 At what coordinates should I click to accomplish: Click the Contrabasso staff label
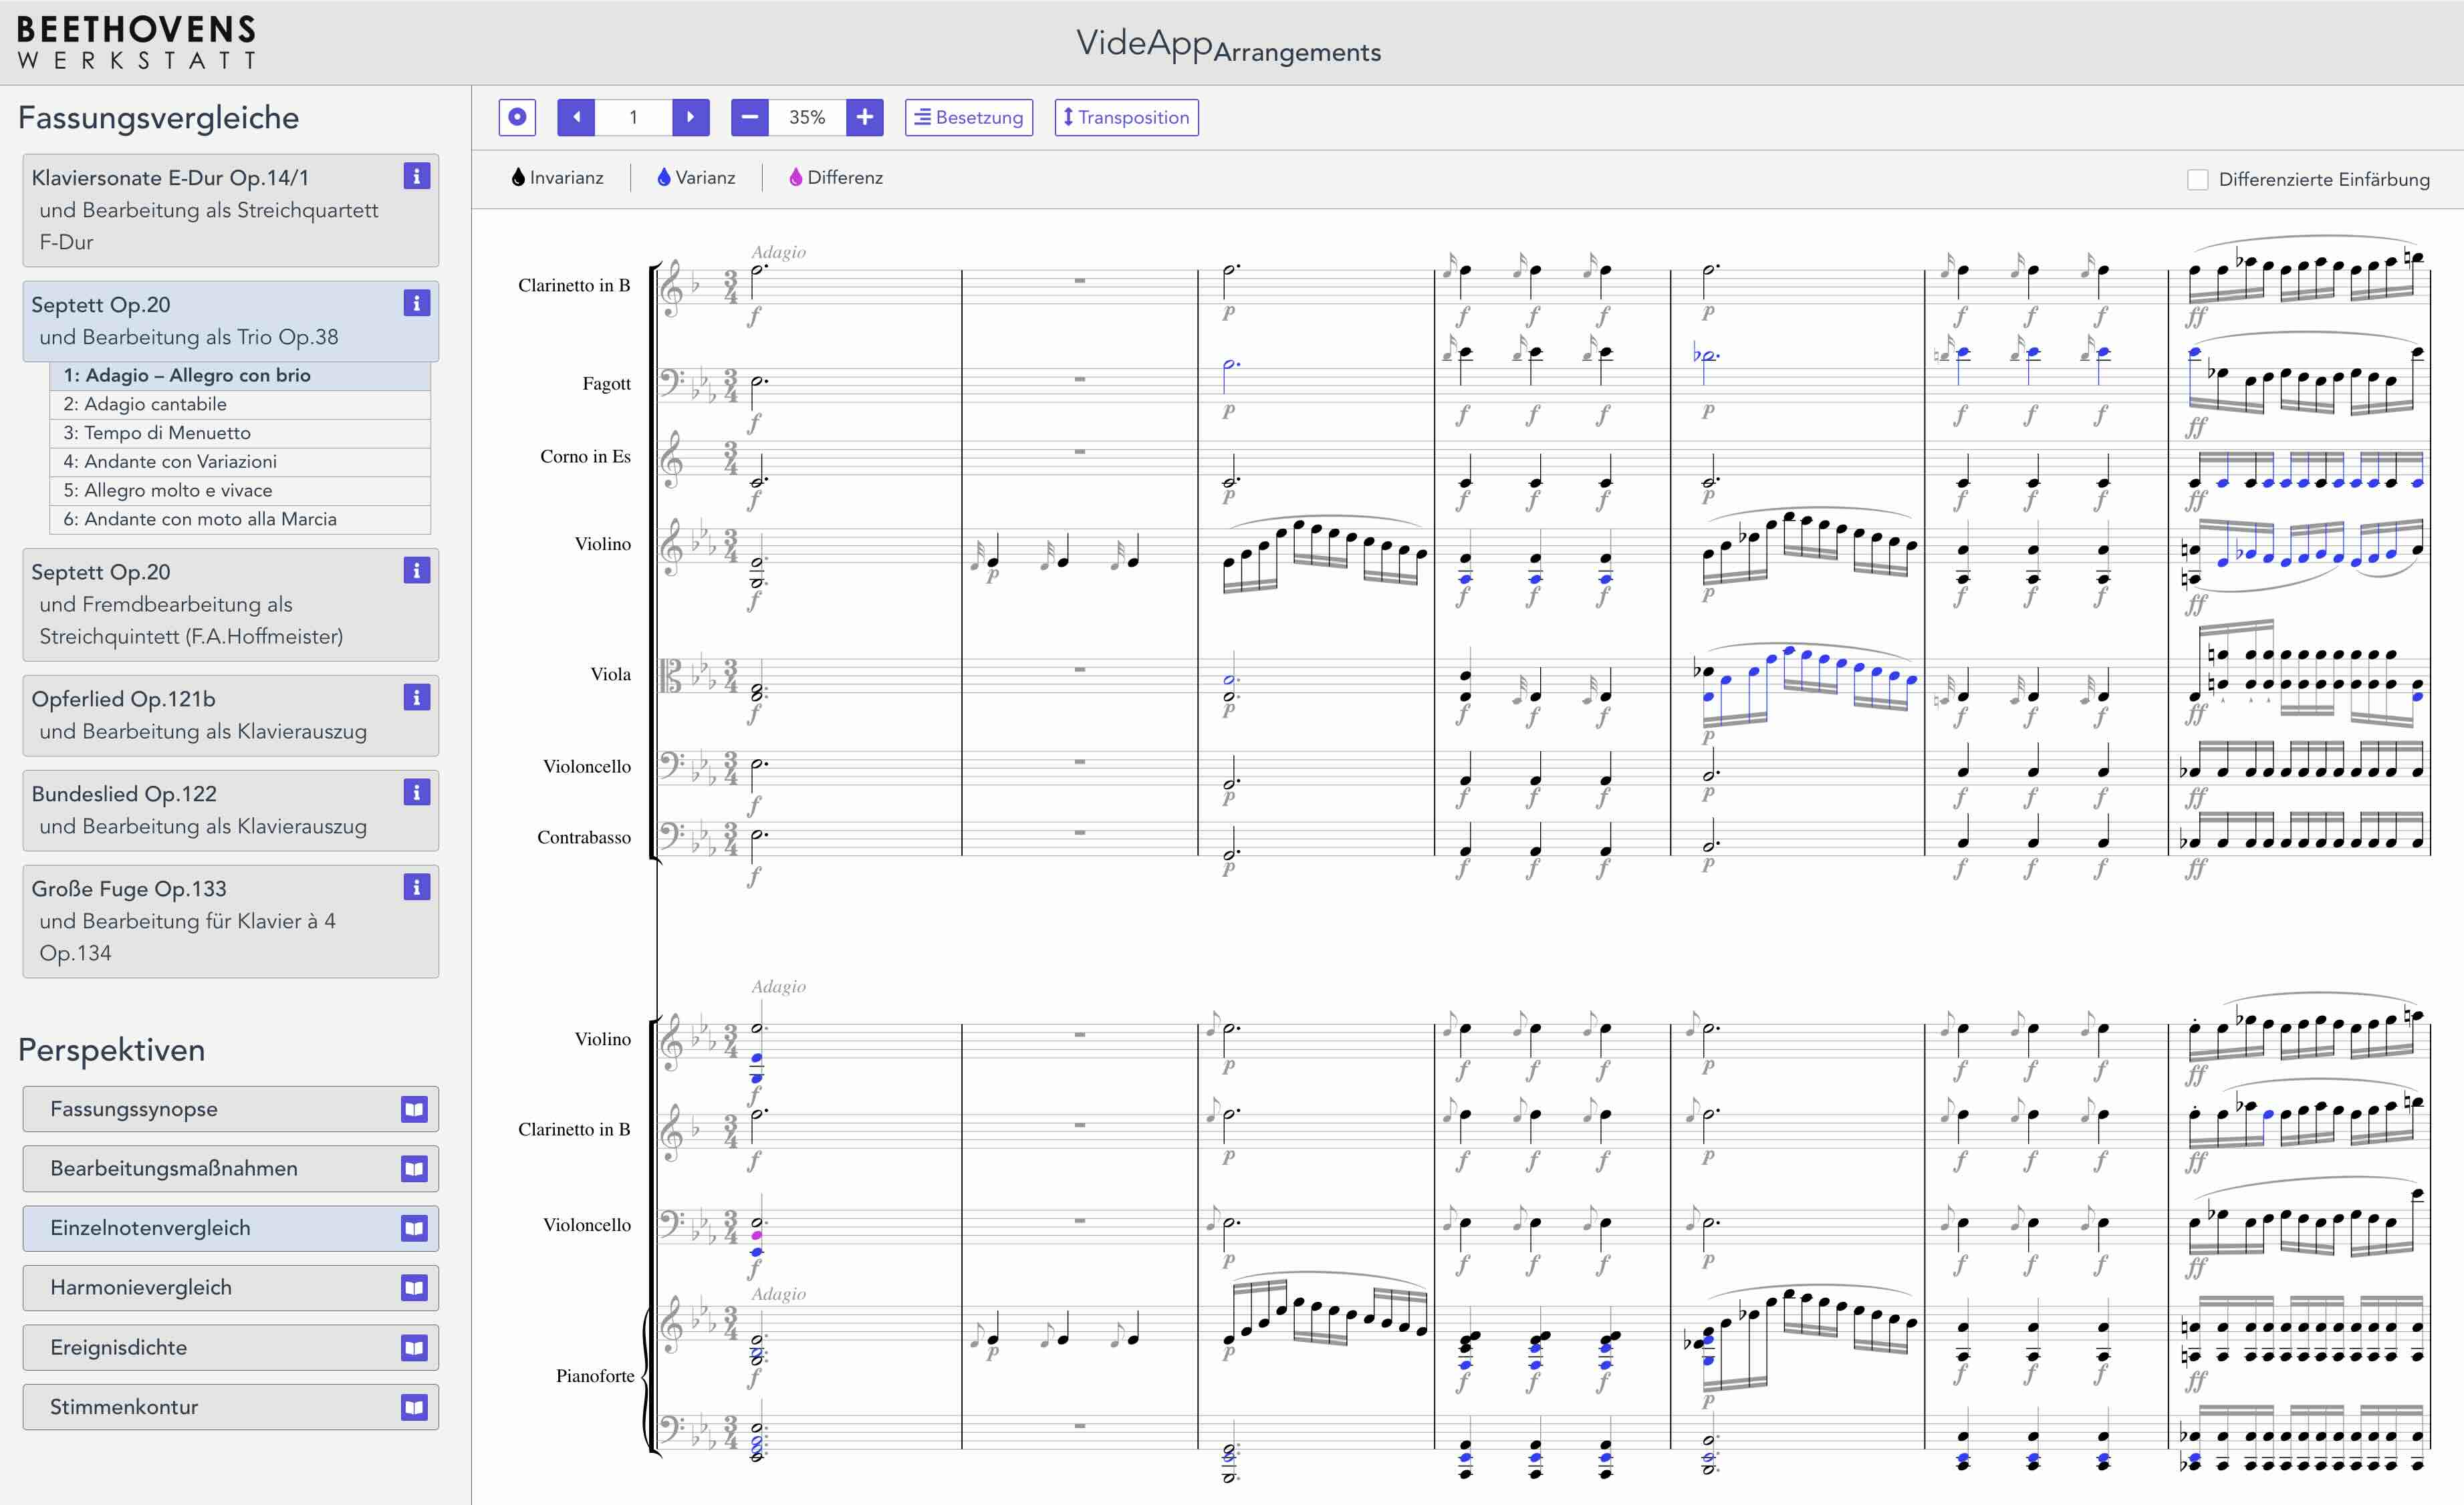click(584, 838)
